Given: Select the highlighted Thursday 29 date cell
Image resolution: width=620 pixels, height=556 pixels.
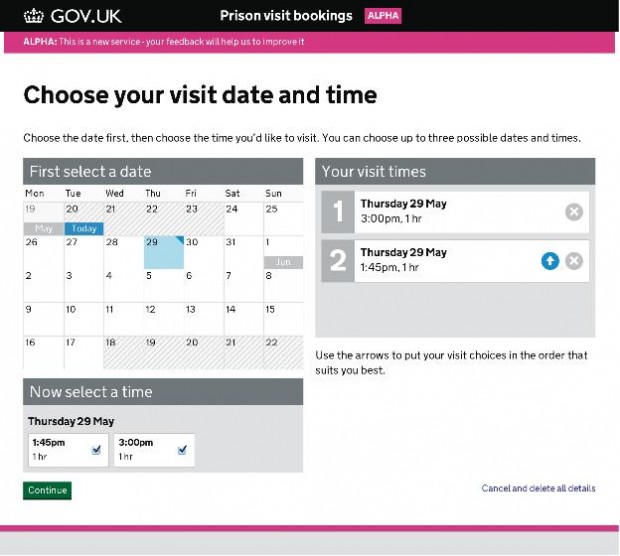Looking at the screenshot, I should 164,252.
